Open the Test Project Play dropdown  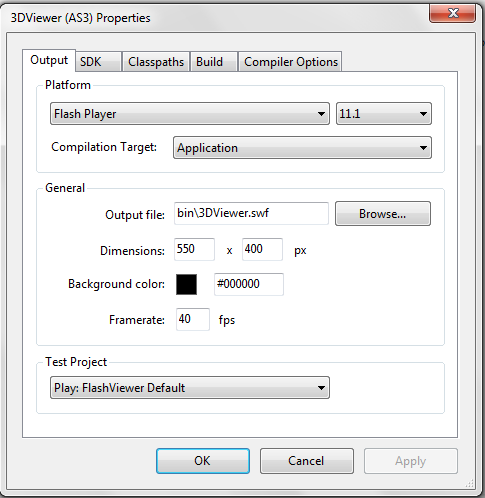coord(190,388)
